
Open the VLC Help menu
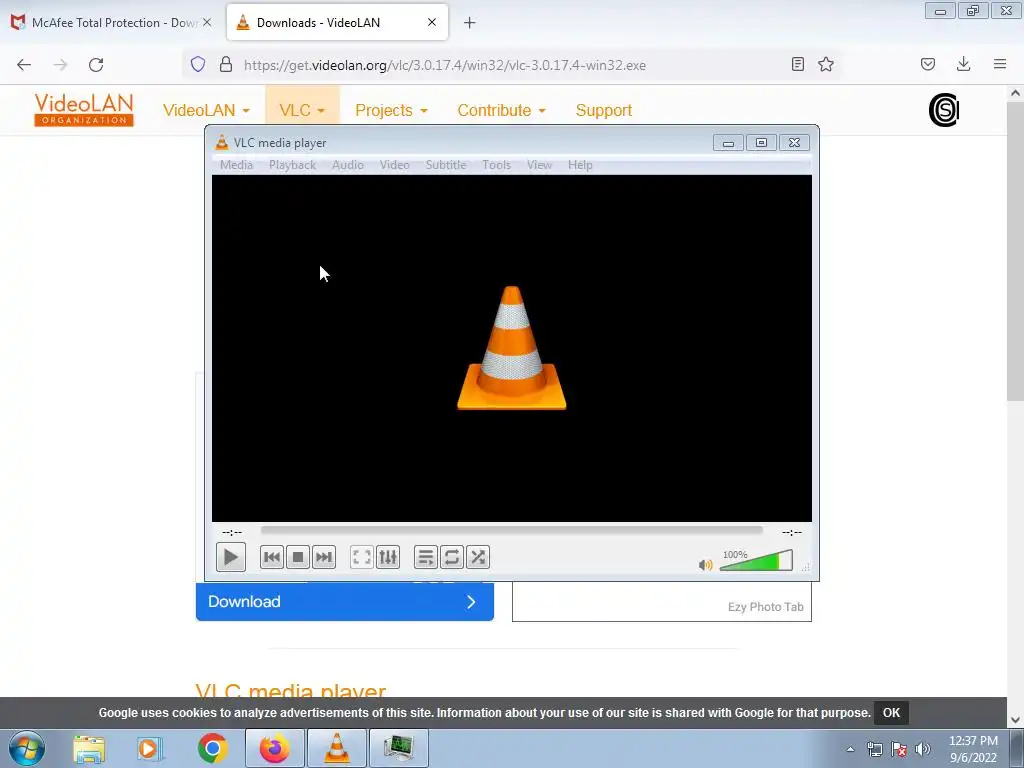click(580, 165)
